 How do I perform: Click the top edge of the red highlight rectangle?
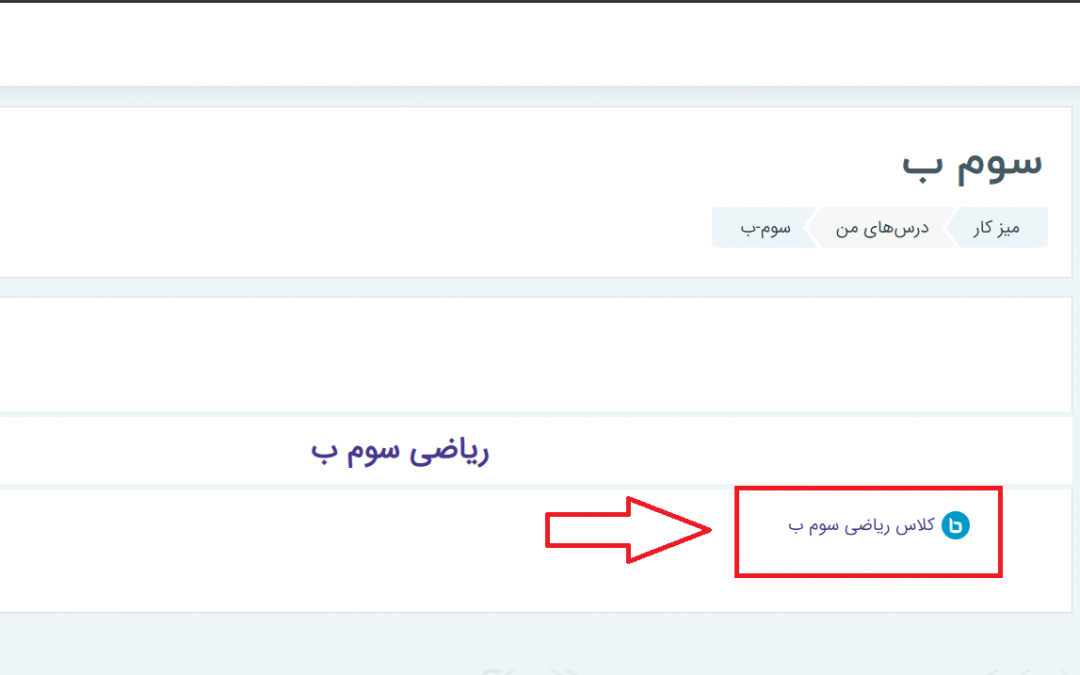tap(868, 489)
